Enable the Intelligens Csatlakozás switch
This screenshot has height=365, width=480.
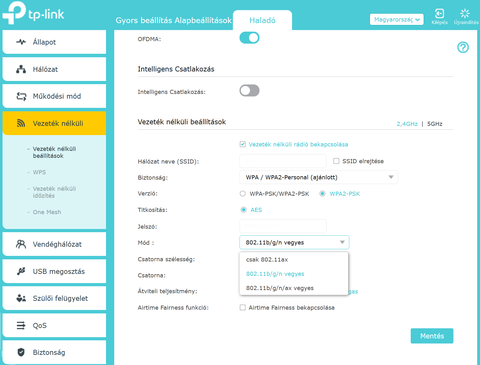[x=249, y=90]
